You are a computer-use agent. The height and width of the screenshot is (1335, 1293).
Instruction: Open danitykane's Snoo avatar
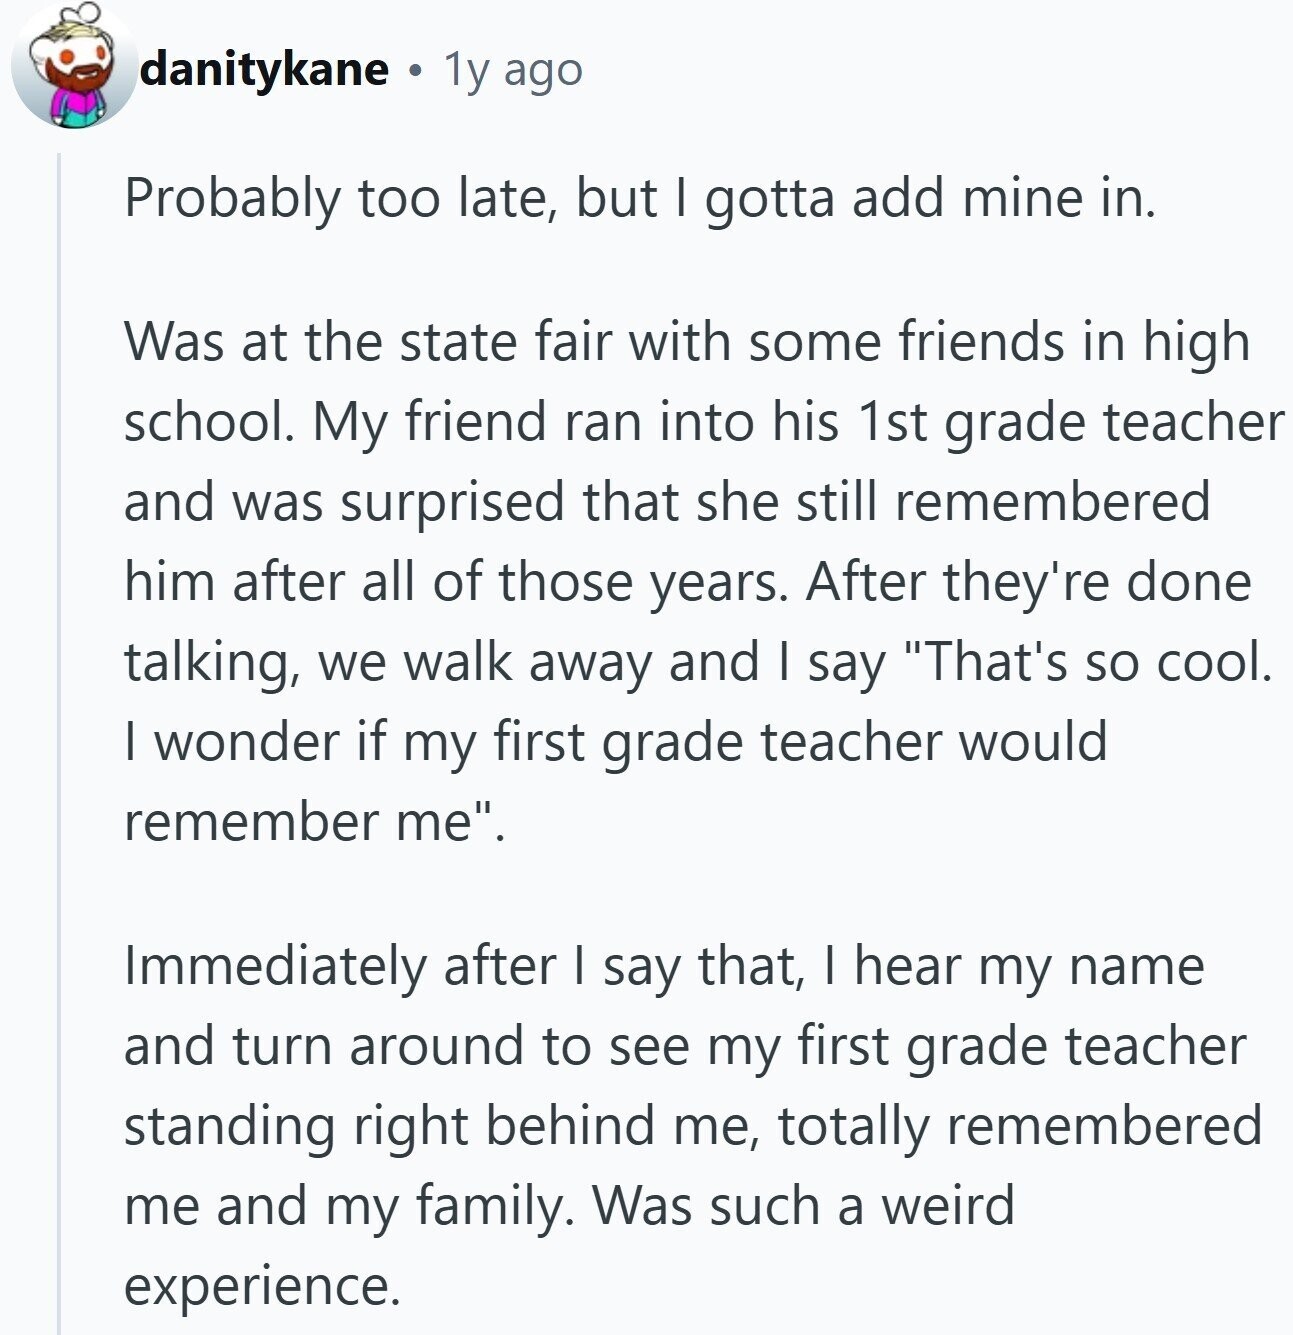(73, 66)
